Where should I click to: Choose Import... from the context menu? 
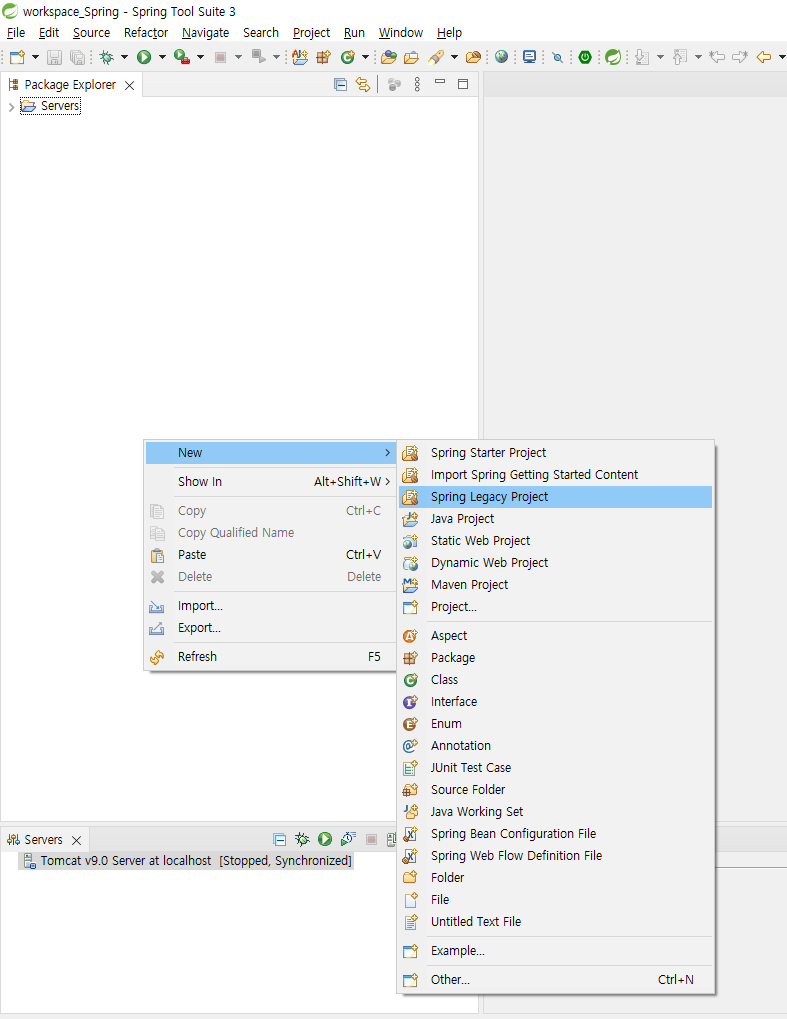tap(270, 606)
